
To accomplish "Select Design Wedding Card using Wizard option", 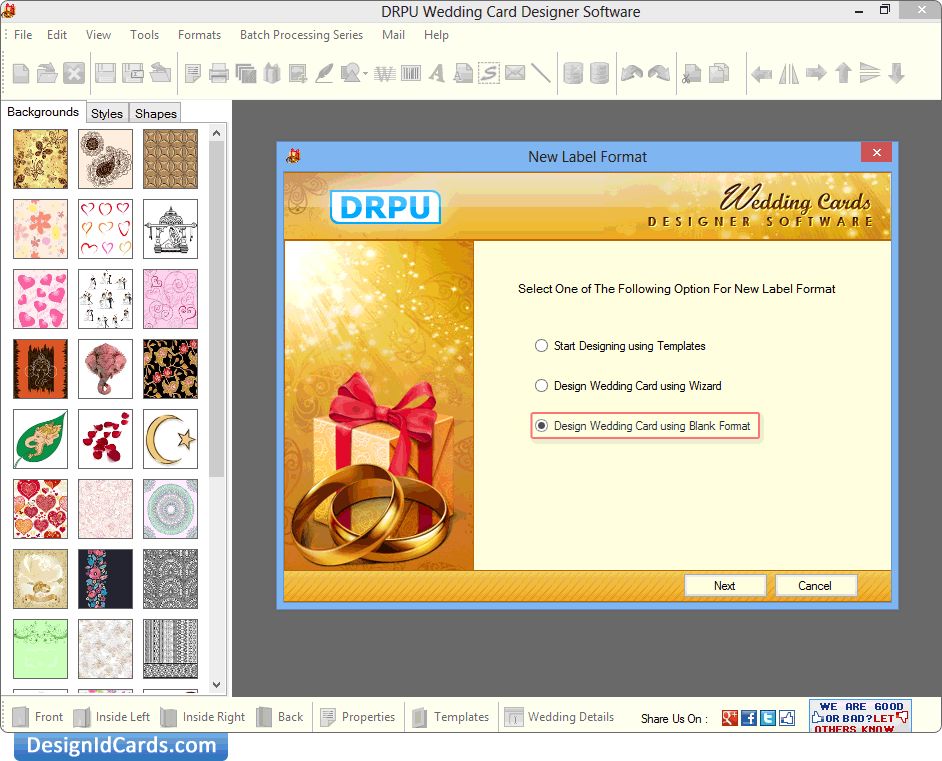I will coord(541,386).
